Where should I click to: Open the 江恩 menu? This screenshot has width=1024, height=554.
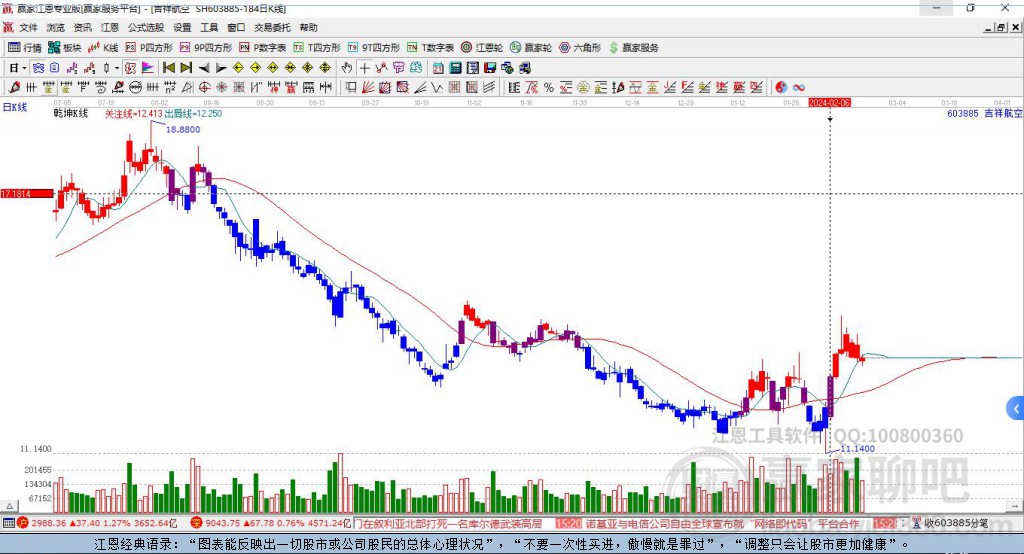click(x=110, y=27)
